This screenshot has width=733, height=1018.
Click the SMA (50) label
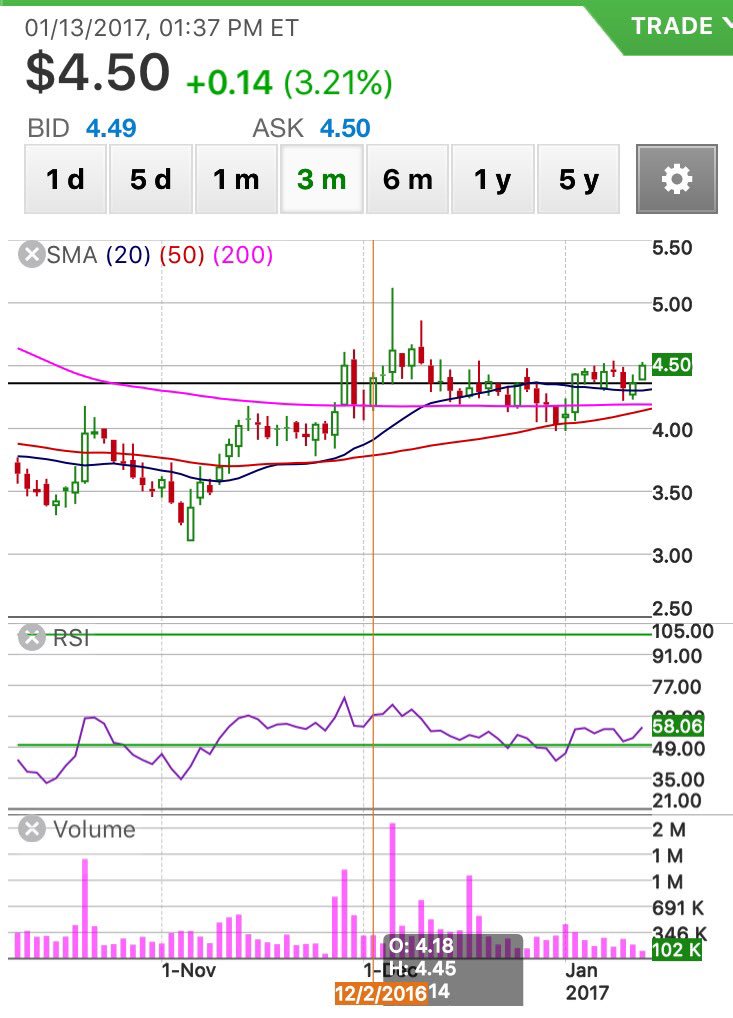(x=182, y=255)
